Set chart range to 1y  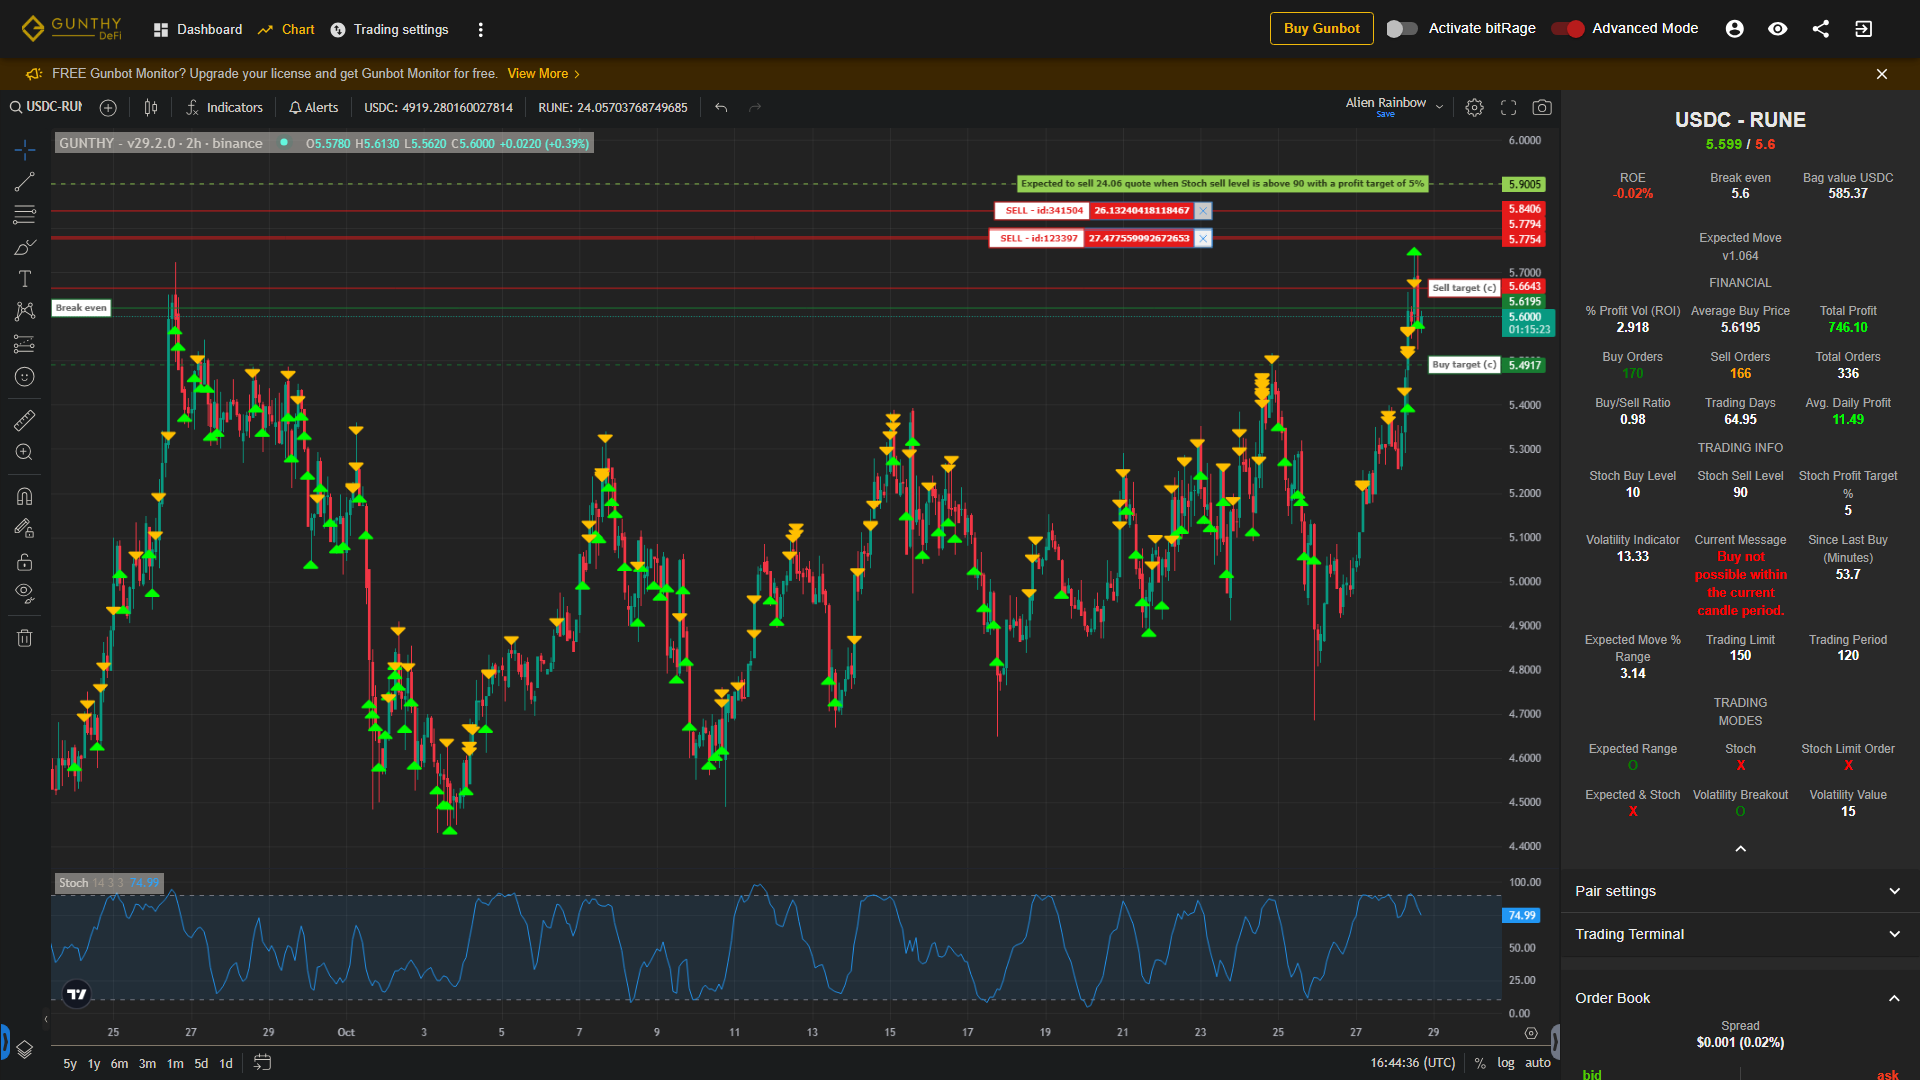(x=94, y=1064)
